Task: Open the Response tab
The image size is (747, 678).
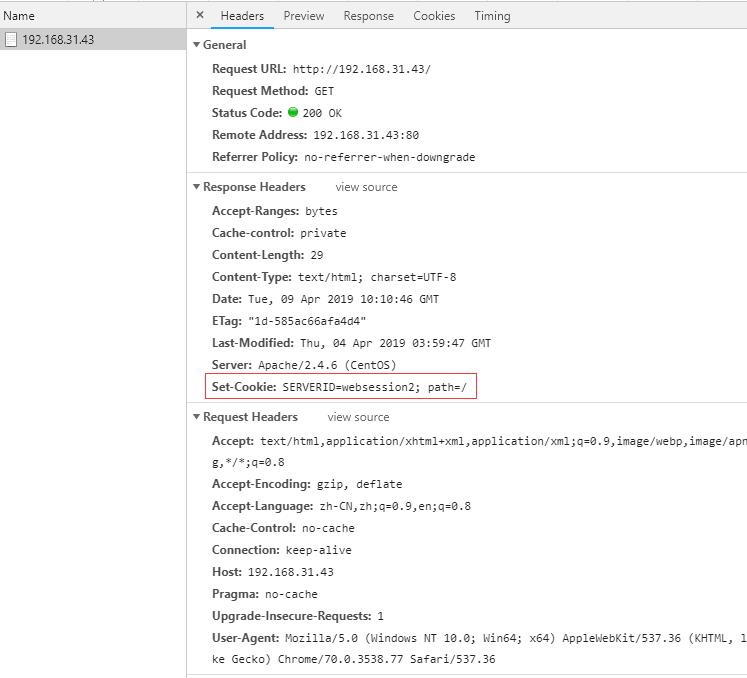Action: [x=368, y=16]
